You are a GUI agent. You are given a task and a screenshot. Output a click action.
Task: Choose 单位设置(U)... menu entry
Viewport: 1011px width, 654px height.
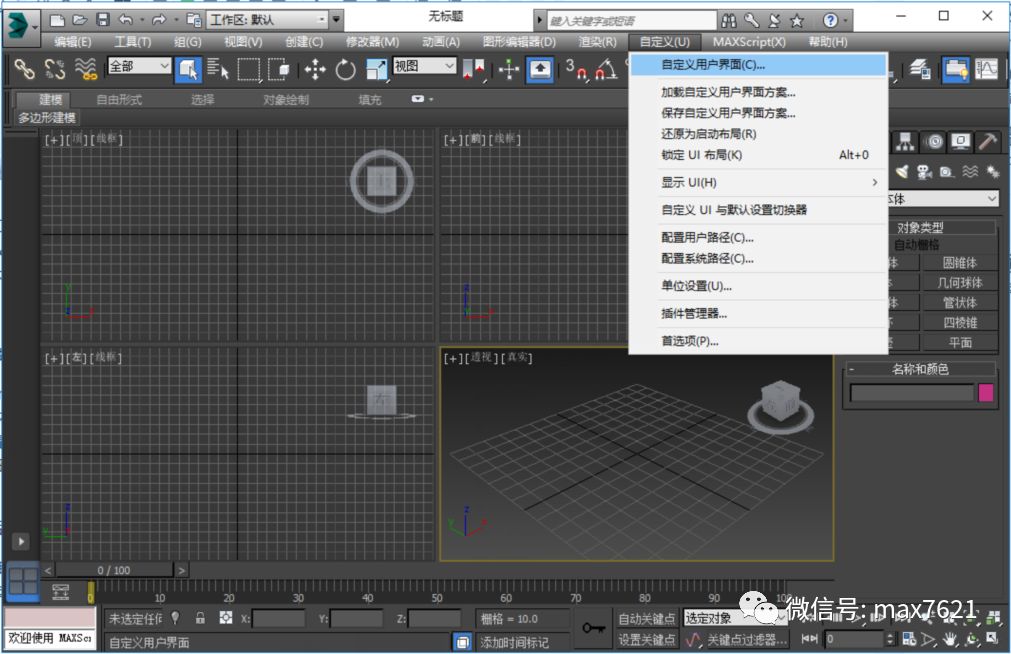coord(758,286)
